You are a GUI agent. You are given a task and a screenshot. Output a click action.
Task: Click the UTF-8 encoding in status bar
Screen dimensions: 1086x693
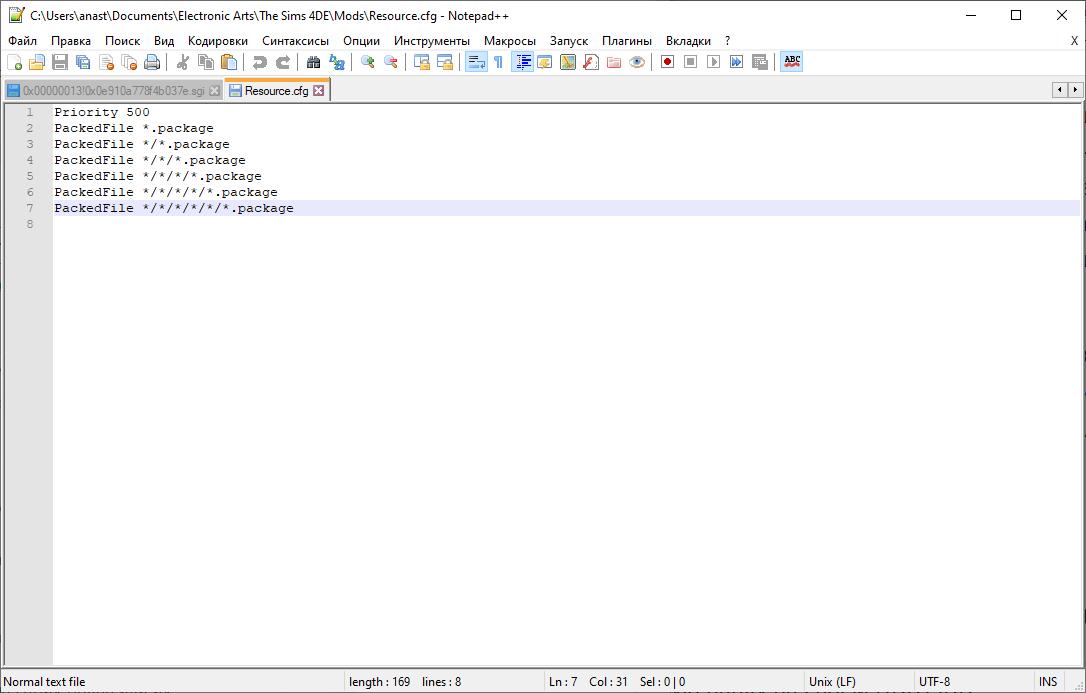click(934, 682)
